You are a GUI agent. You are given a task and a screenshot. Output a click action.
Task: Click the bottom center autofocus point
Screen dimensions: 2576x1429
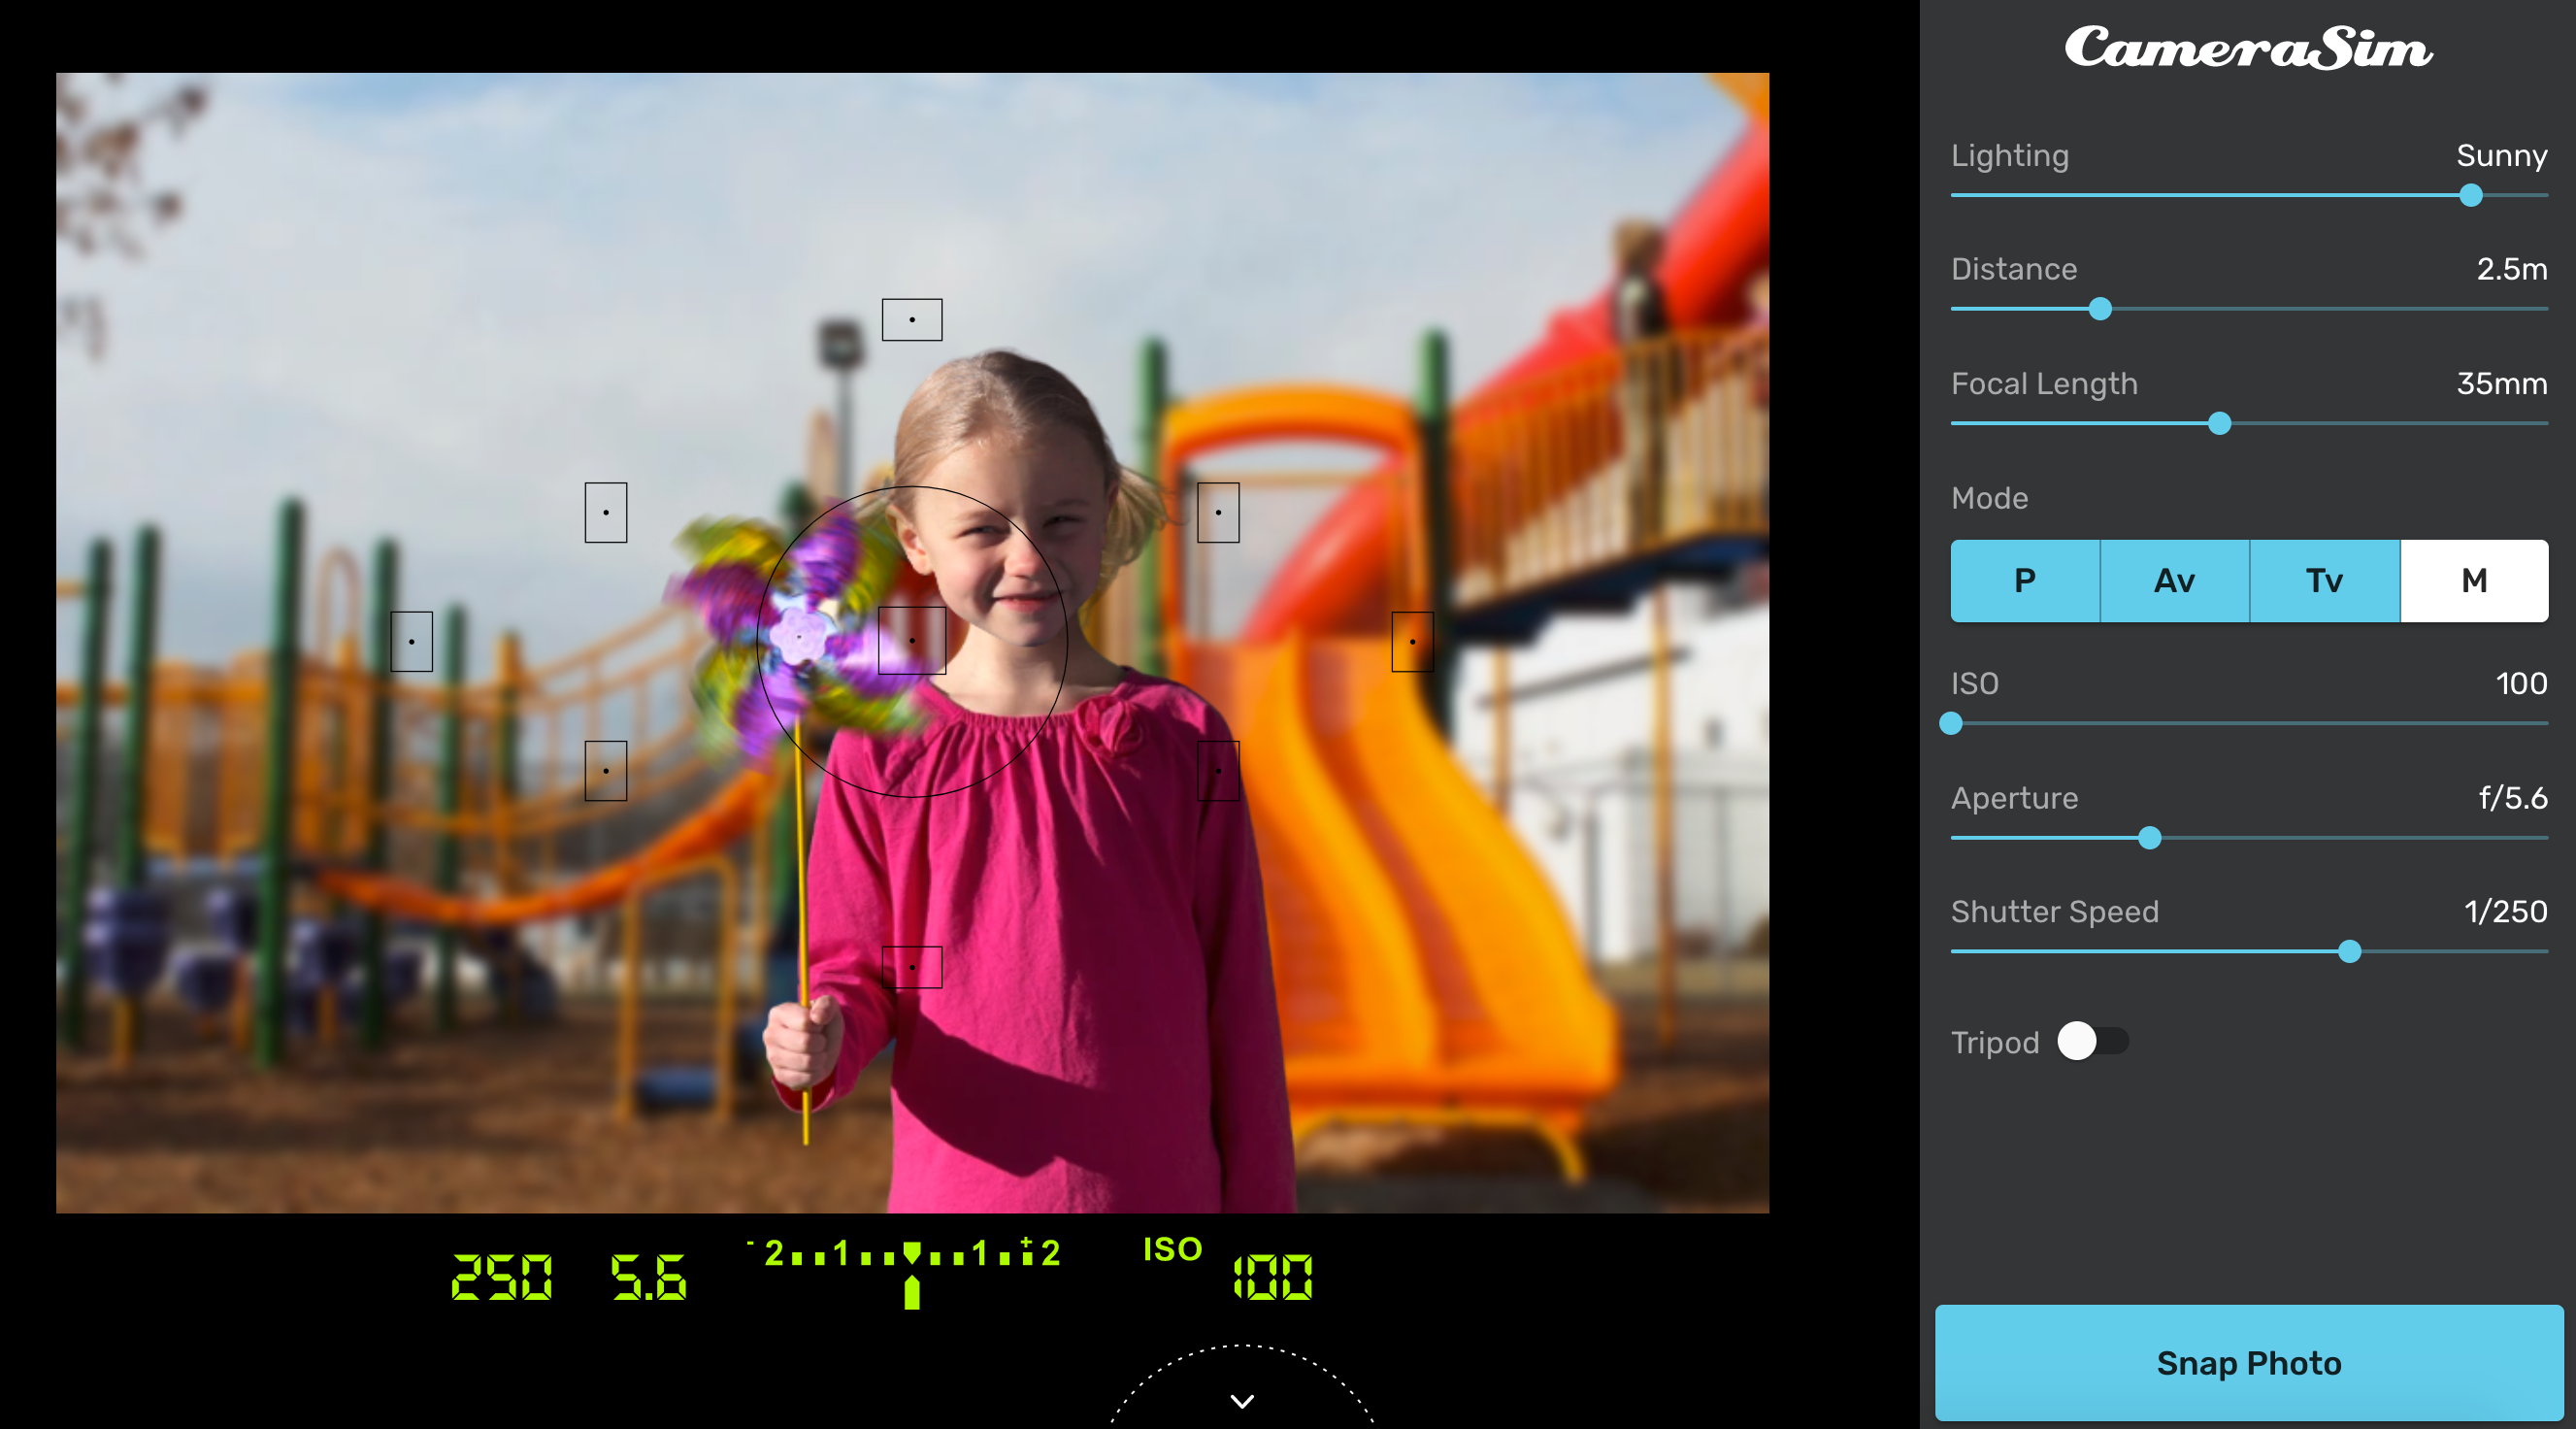click(x=911, y=967)
